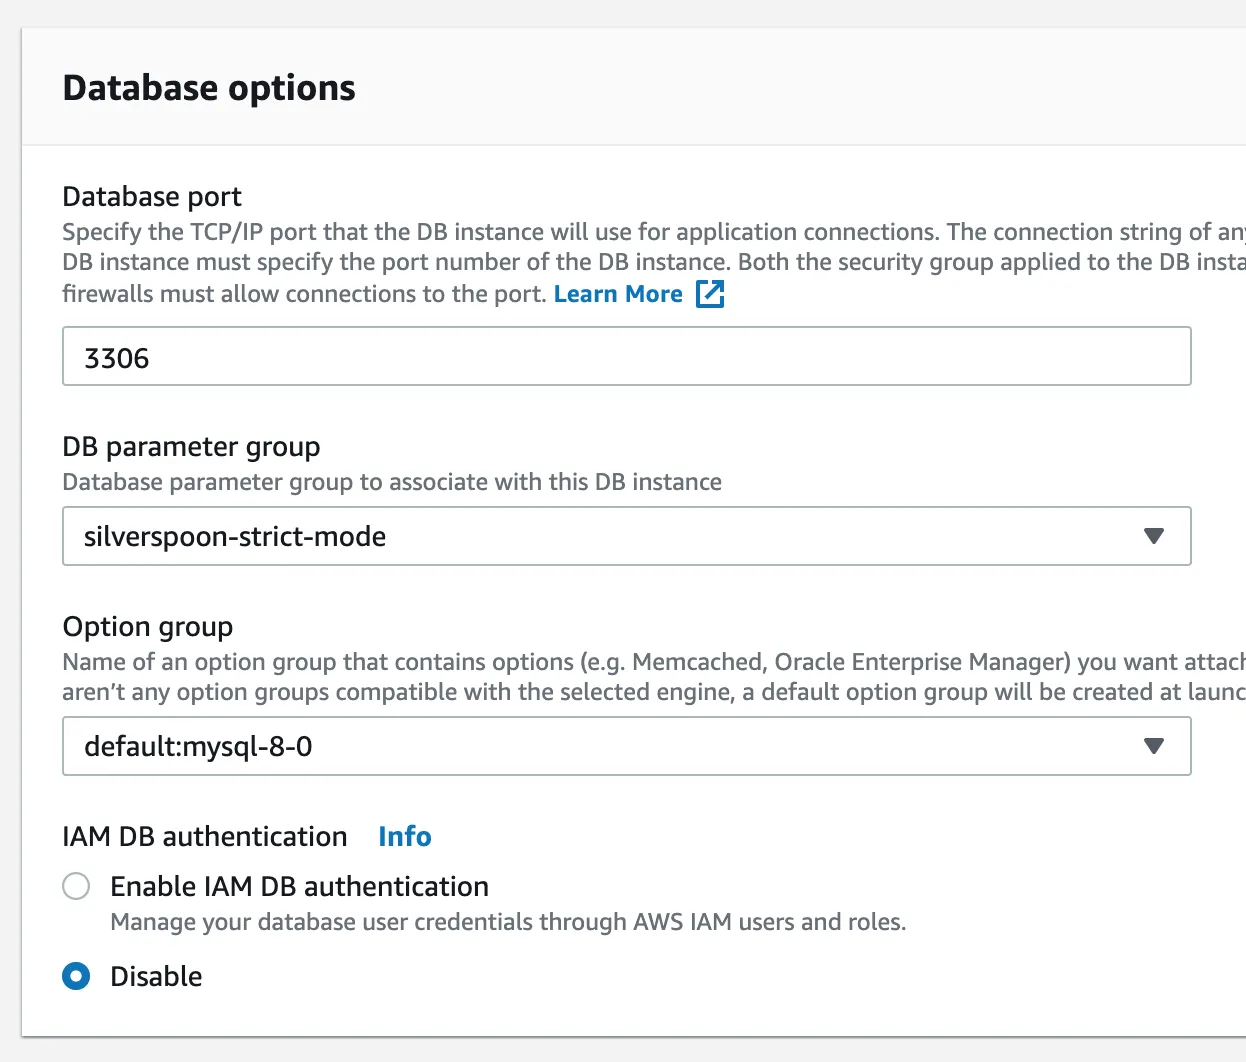Select the Enable IAM DB authentication radio button
The width and height of the screenshot is (1246, 1062).
[76, 886]
